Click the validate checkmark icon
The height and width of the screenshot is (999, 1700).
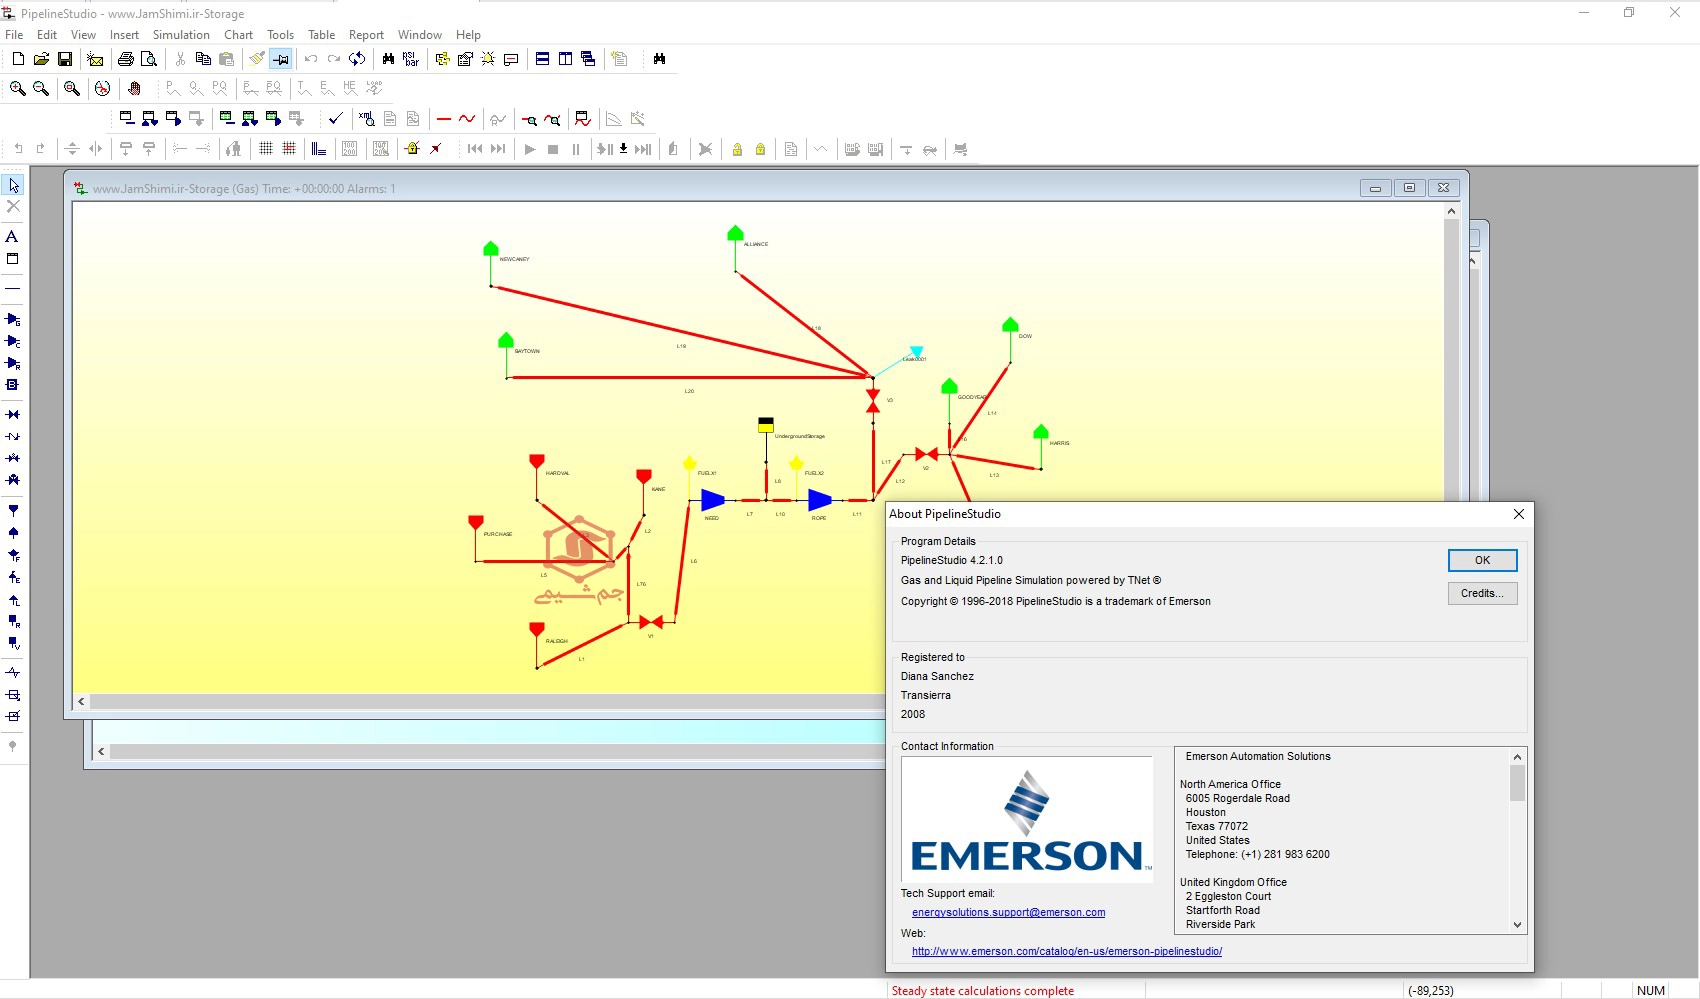coord(336,119)
